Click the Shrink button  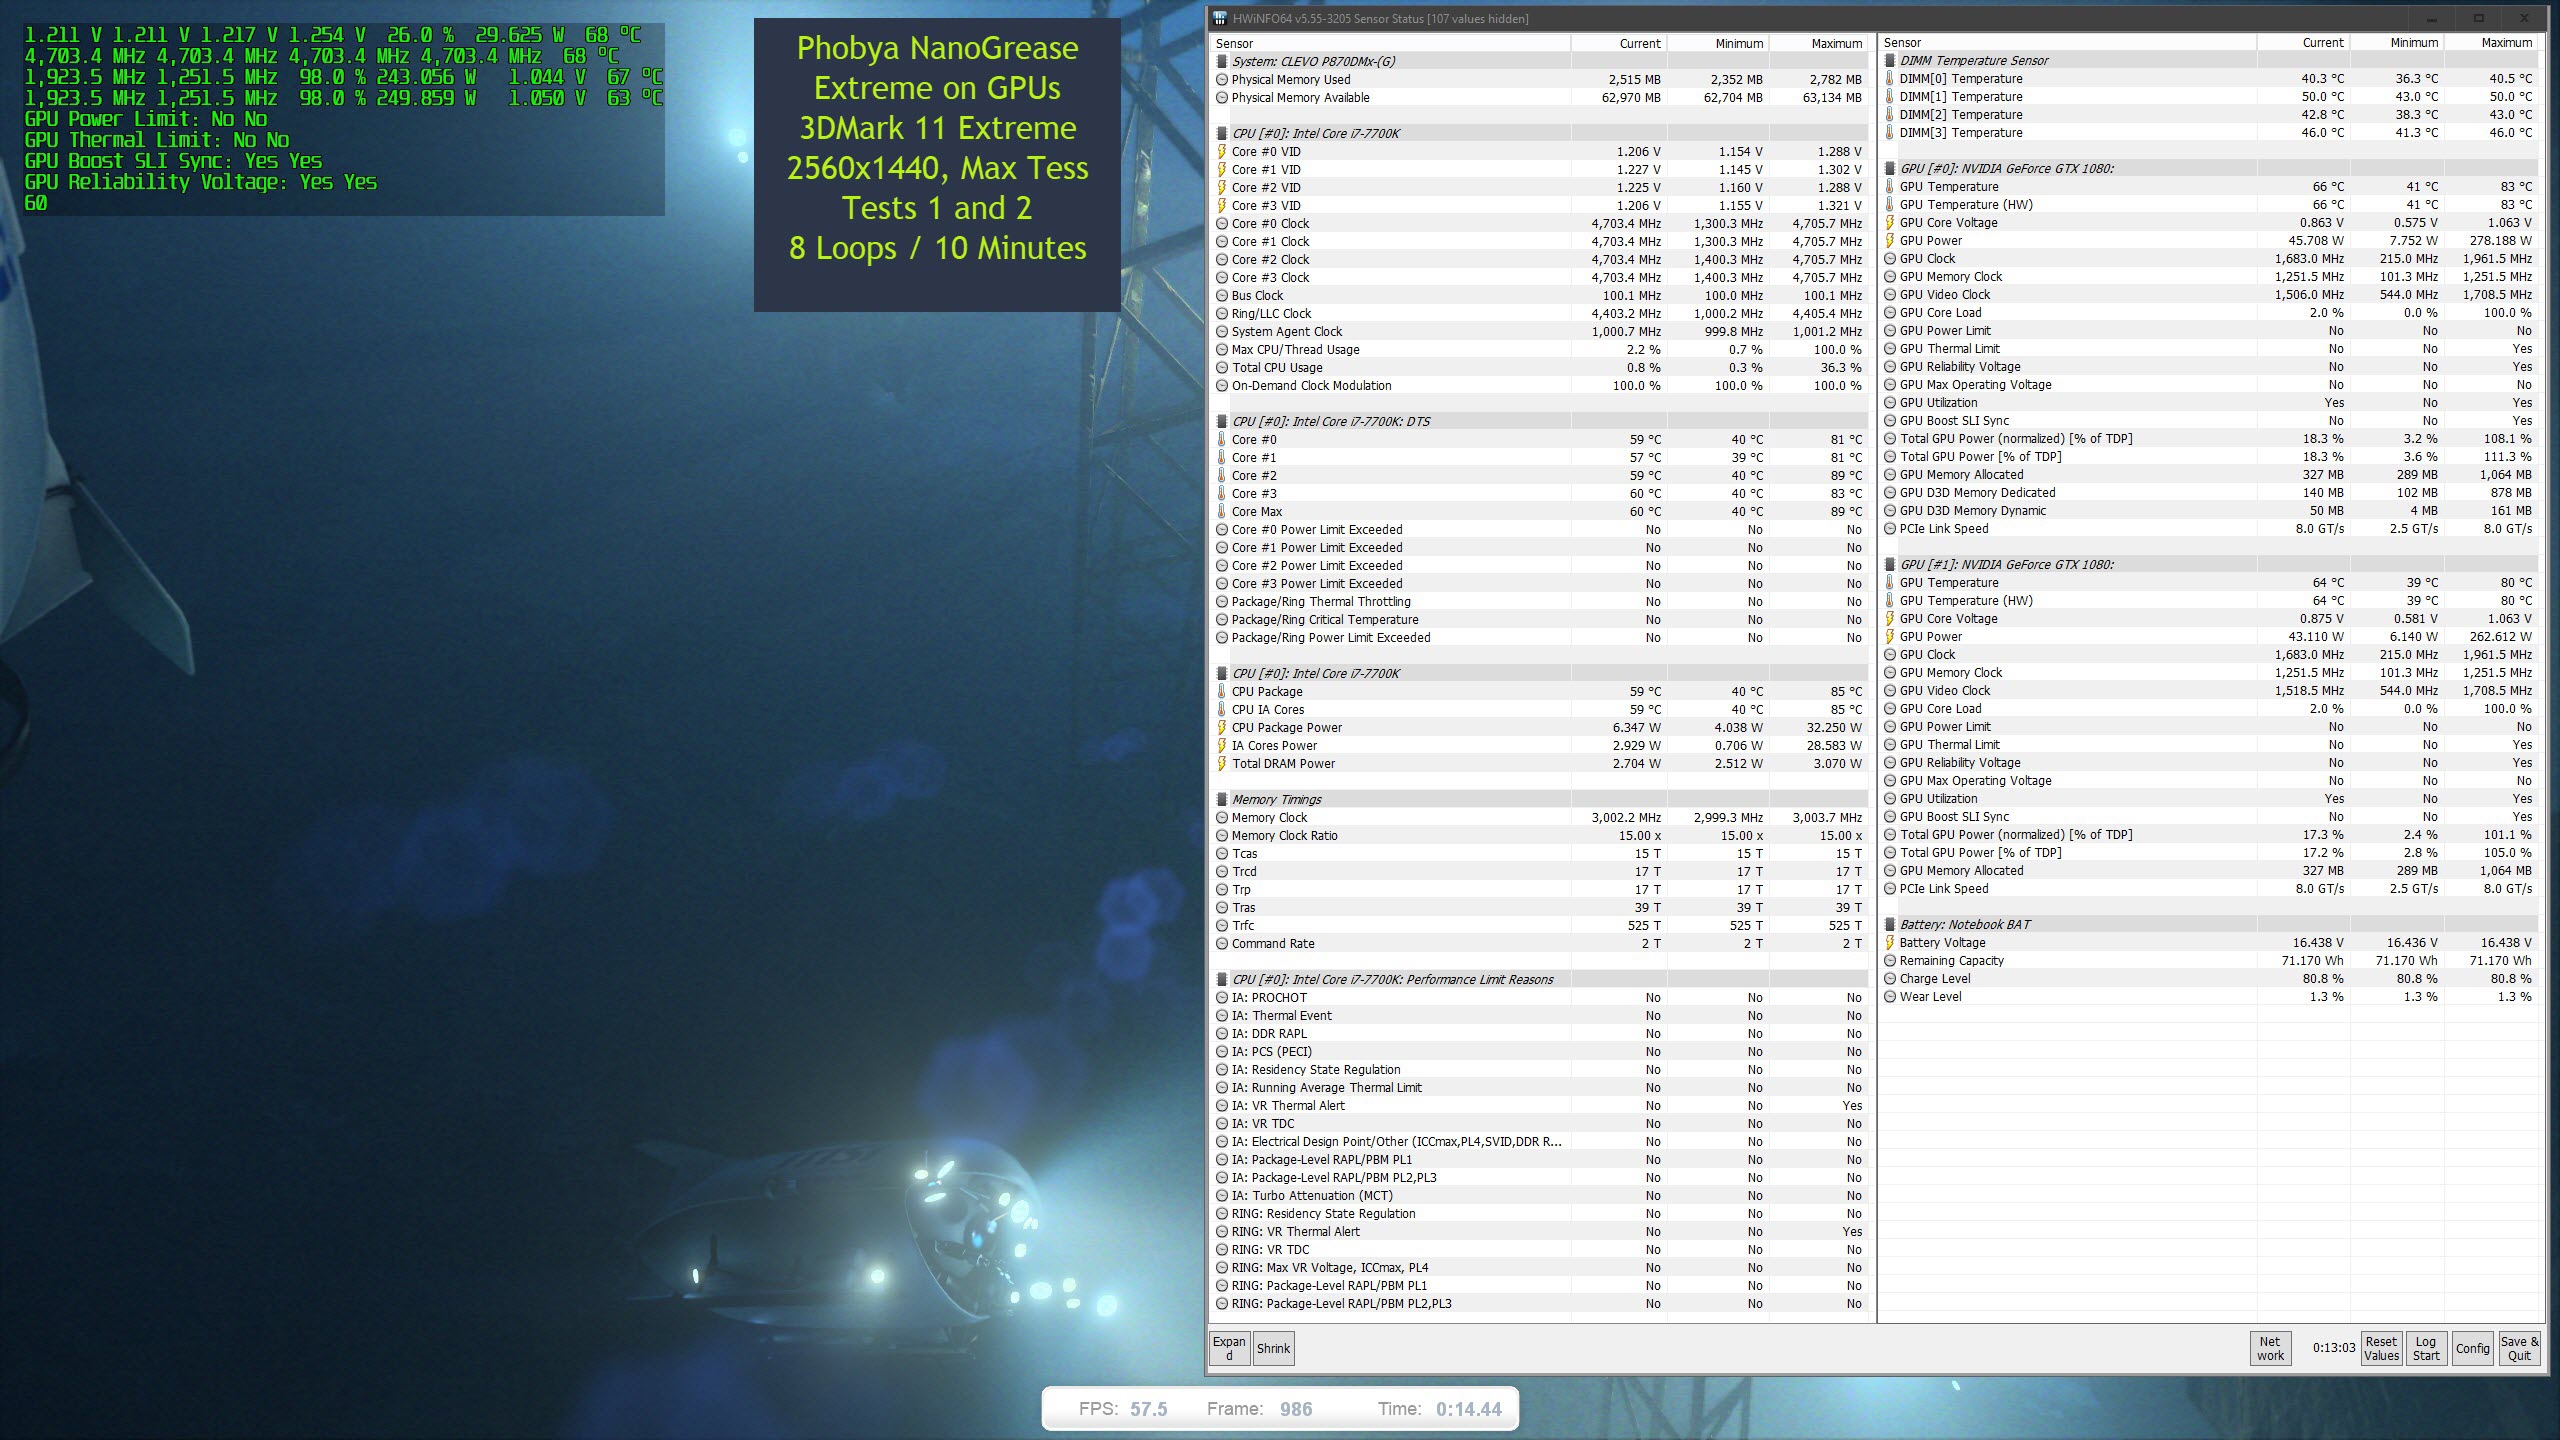1273,1348
